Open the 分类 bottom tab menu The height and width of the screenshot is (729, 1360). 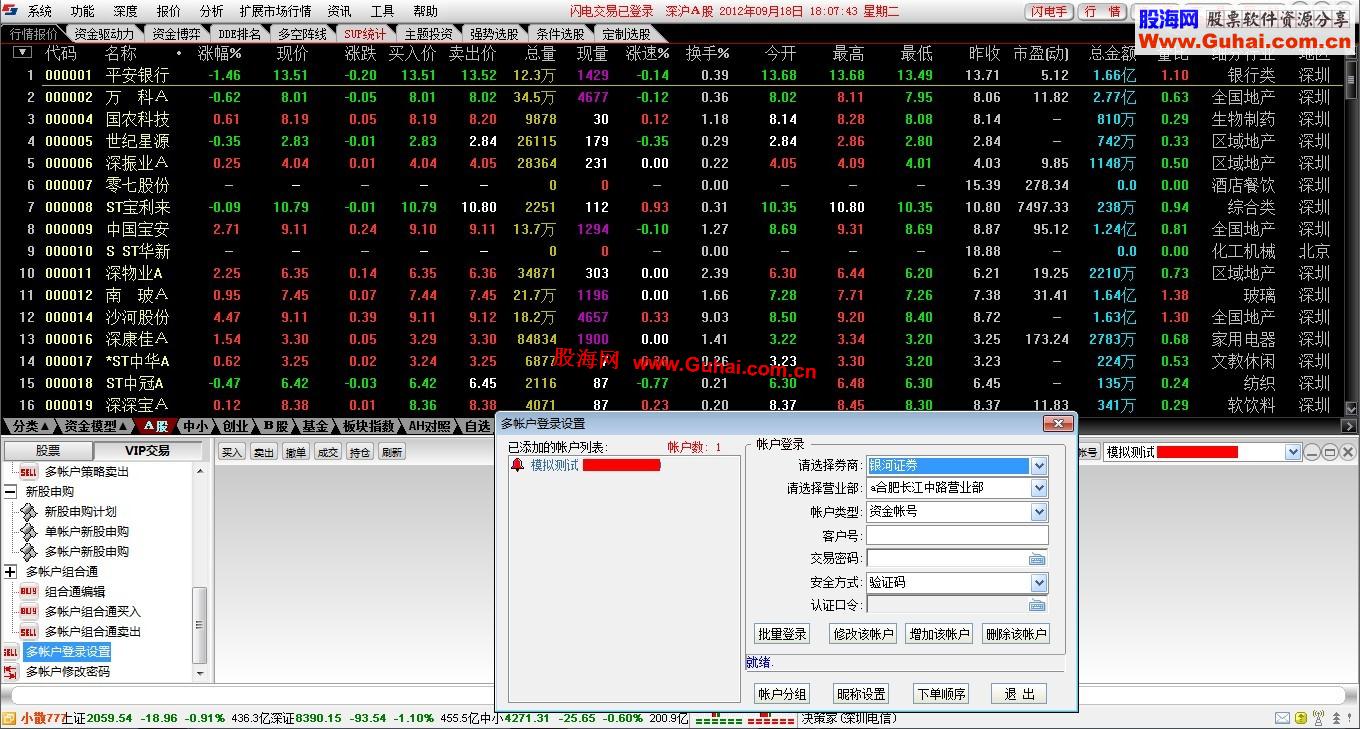pos(30,426)
